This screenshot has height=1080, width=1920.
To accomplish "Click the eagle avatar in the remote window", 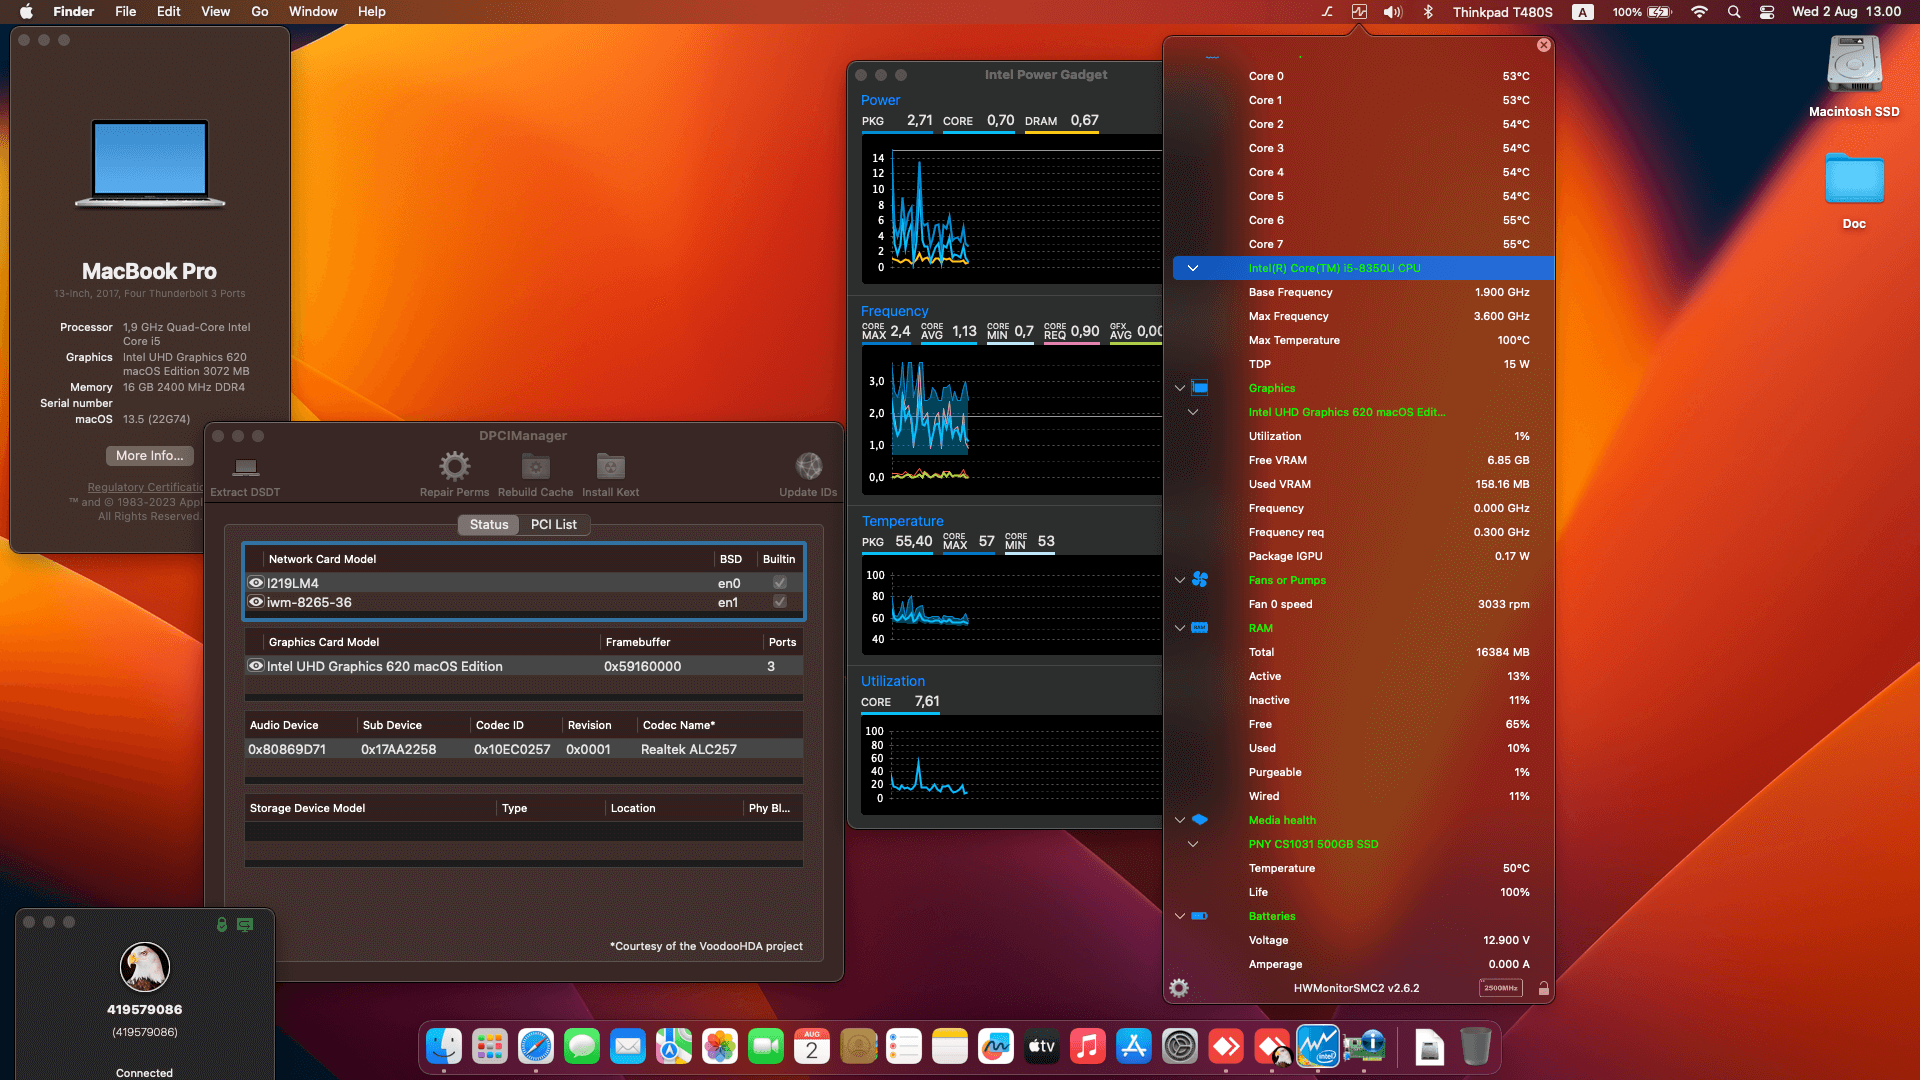I will point(145,967).
